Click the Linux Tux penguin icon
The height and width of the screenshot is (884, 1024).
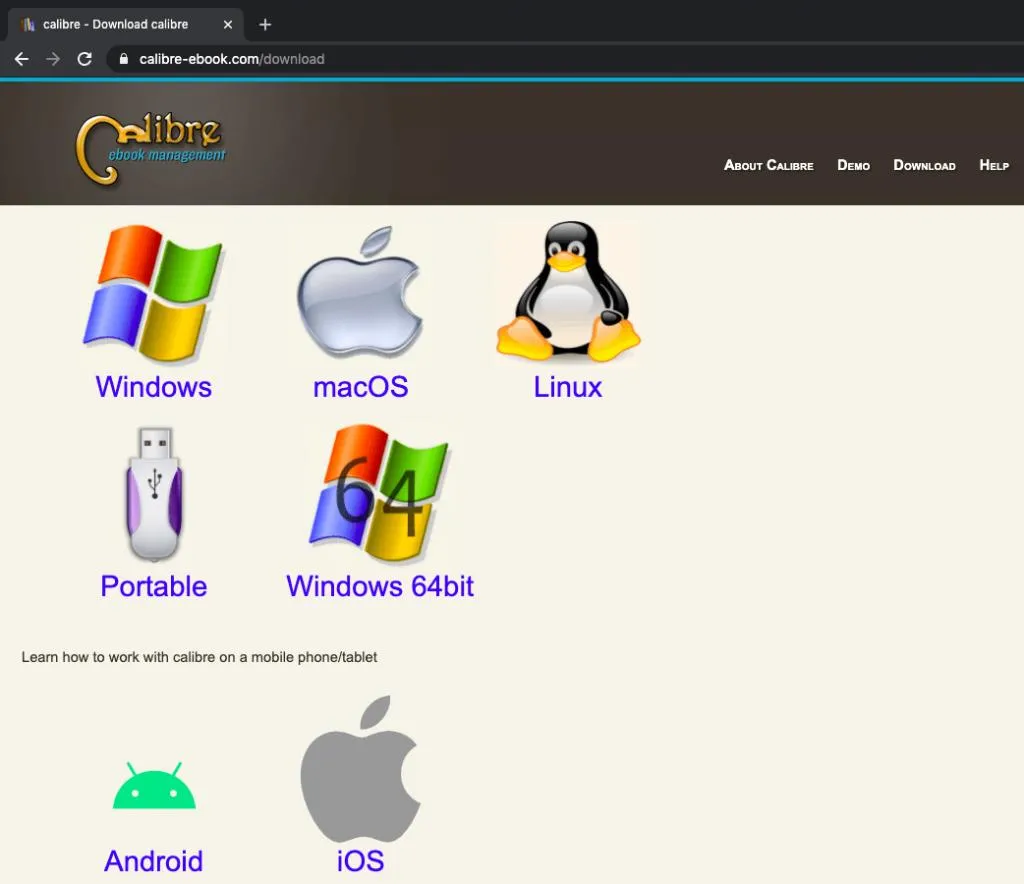click(568, 291)
